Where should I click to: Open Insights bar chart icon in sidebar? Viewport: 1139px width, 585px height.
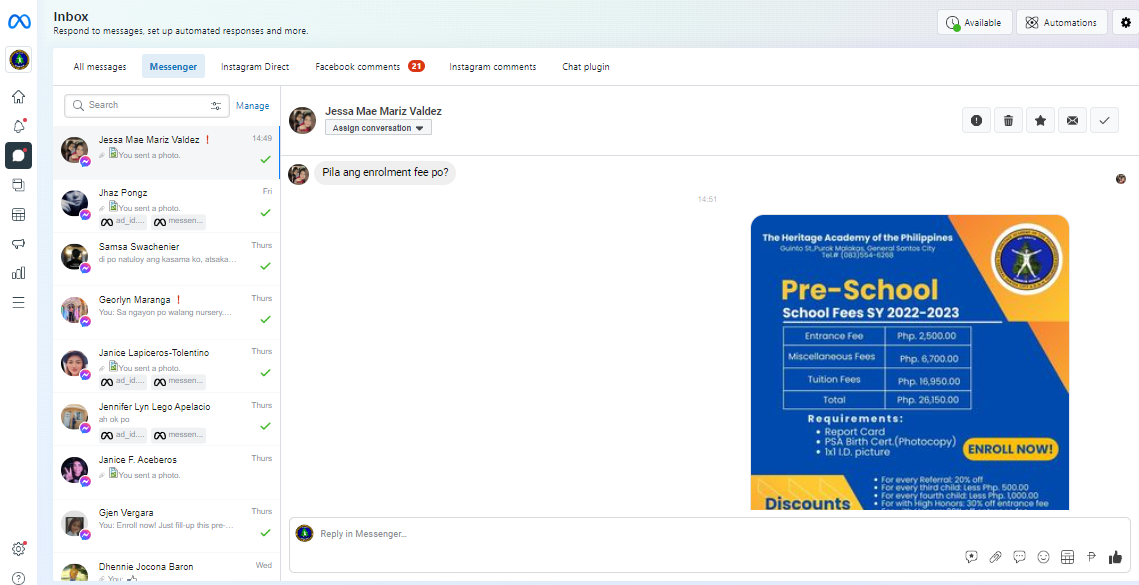[x=18, y=273]
